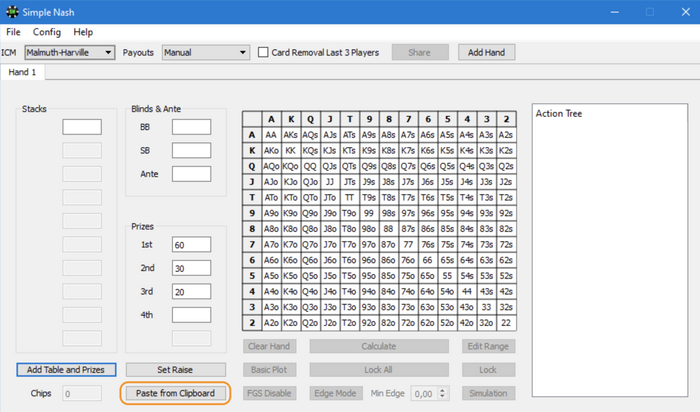Open the ICM Malmuth-Harville dropdown
This screenshot has height=412, width=700.
click(70, 53)
